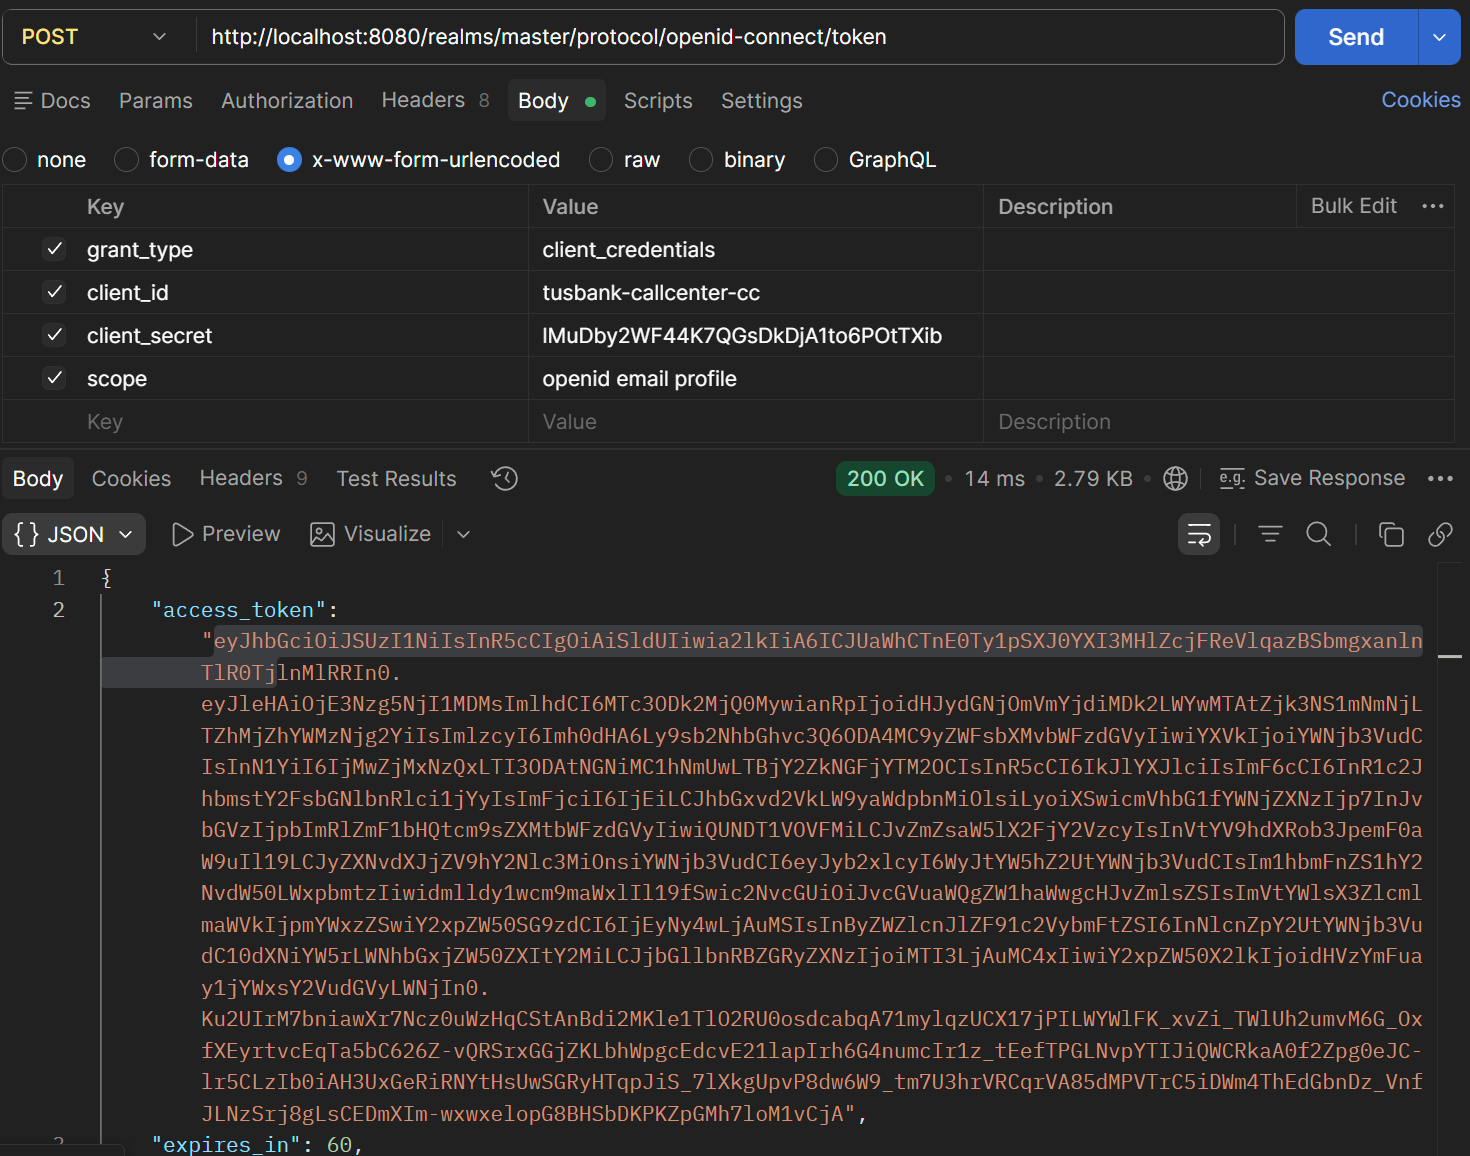Click the 200 OK status badge
This screenshot has height=1156, width=1470.
(x=885, y=479)
